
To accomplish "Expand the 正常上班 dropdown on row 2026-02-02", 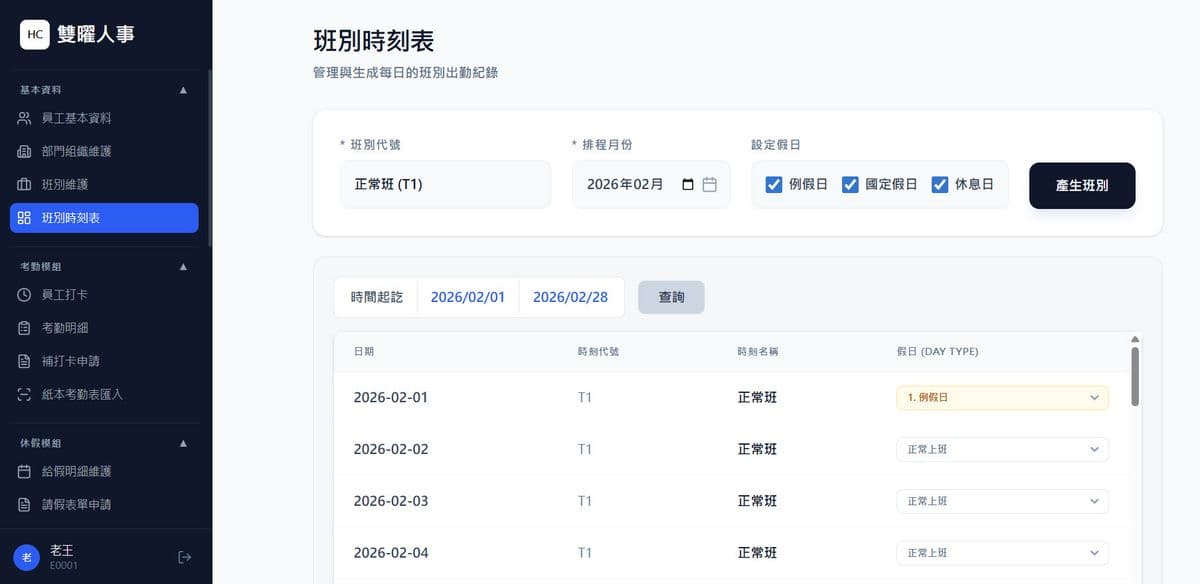I will [1001, 449].
